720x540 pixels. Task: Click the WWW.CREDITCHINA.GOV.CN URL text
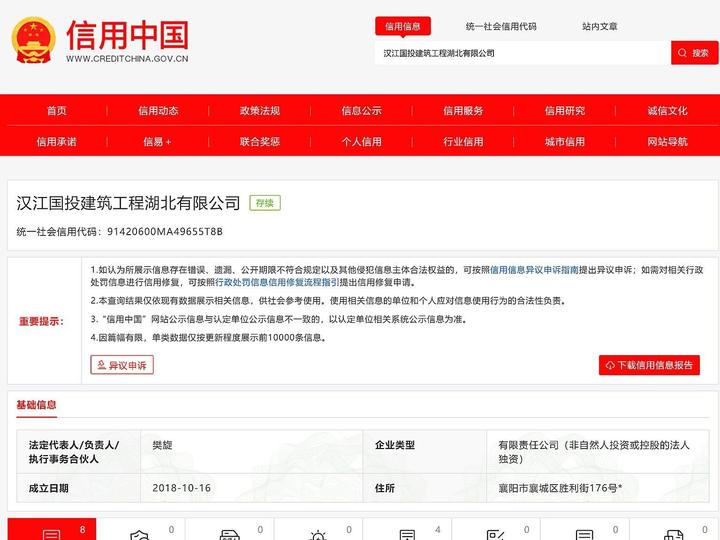(127, 59)
